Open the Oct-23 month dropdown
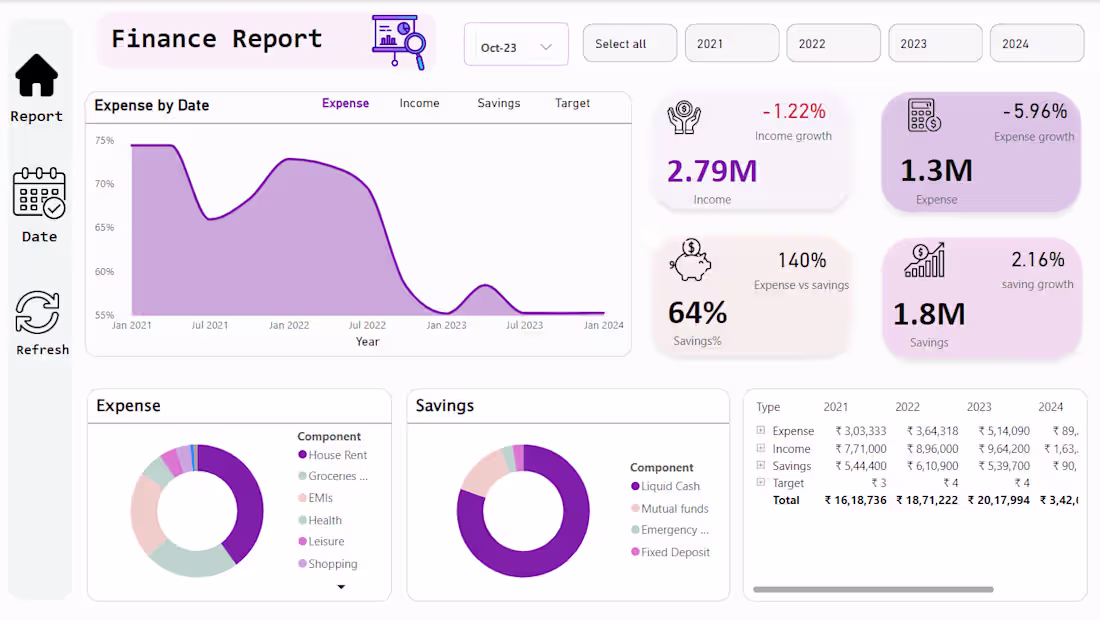The image size is (1100, 620). point(516,46)
